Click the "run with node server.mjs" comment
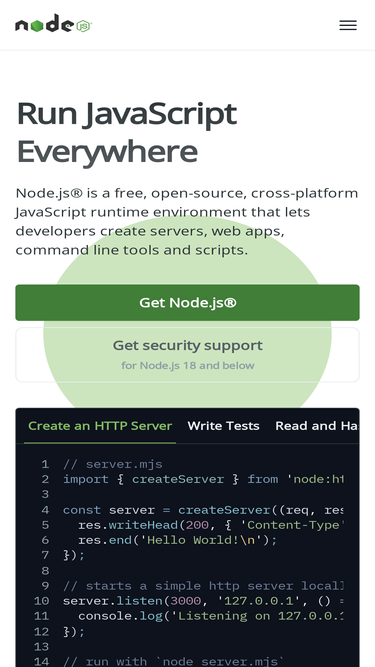Image resolution: width=375 pixels, height=667 pixels. pos(173,661)
